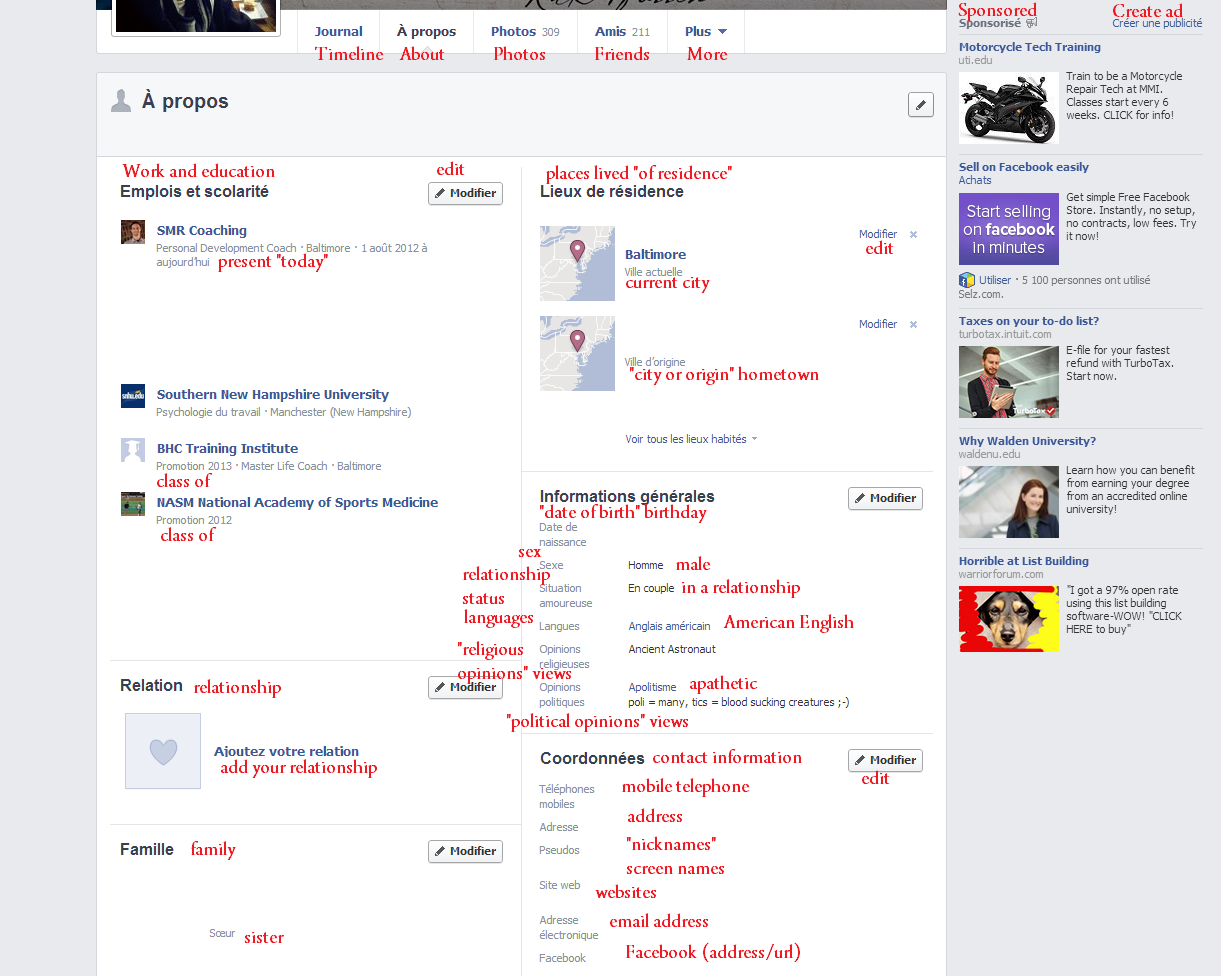
Task: Click the Homme gender value
Action: pos(646,566)
